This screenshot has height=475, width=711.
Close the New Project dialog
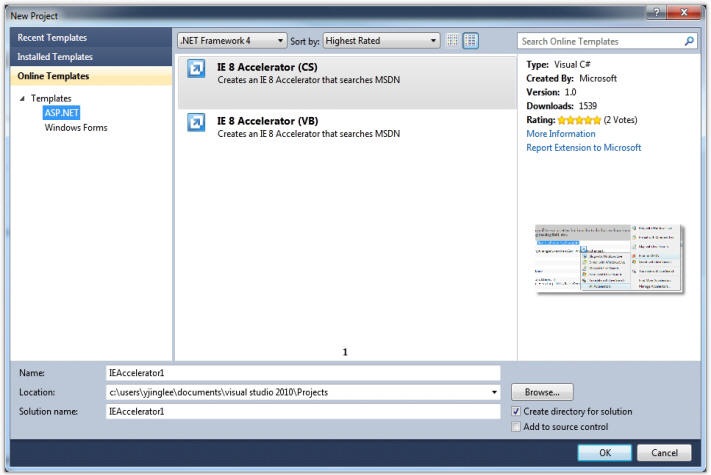point(684,13)
